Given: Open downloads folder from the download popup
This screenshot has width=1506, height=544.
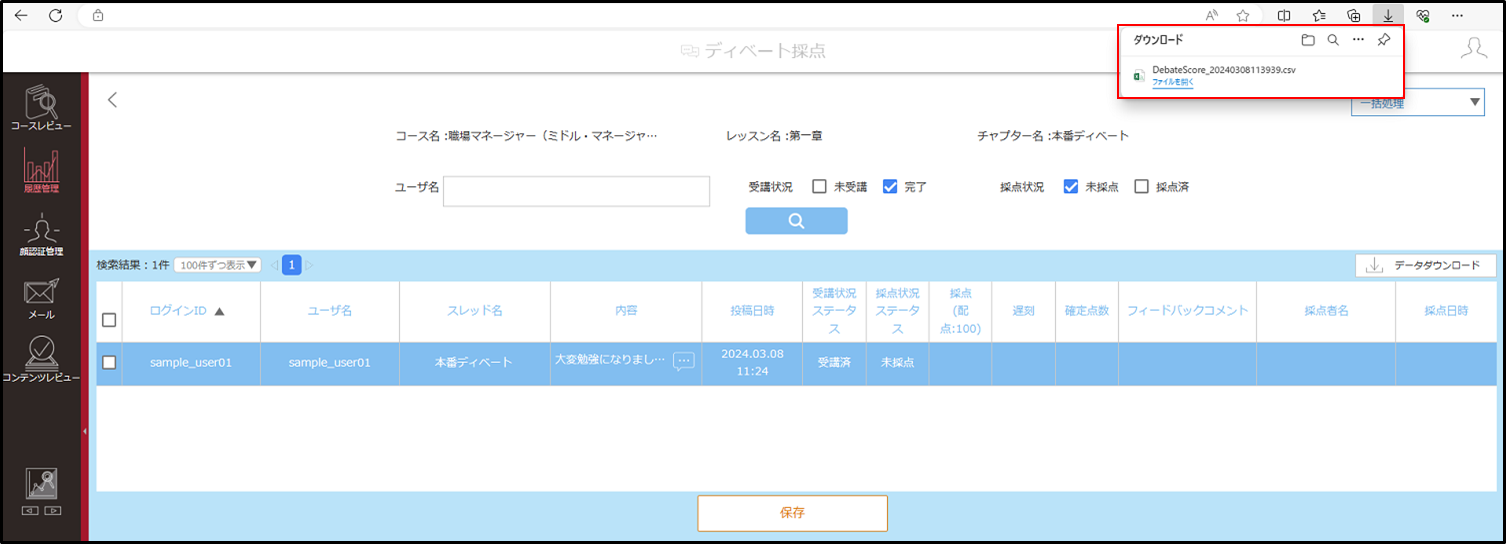Looking at the screenshot, I should coord(1308,40).
